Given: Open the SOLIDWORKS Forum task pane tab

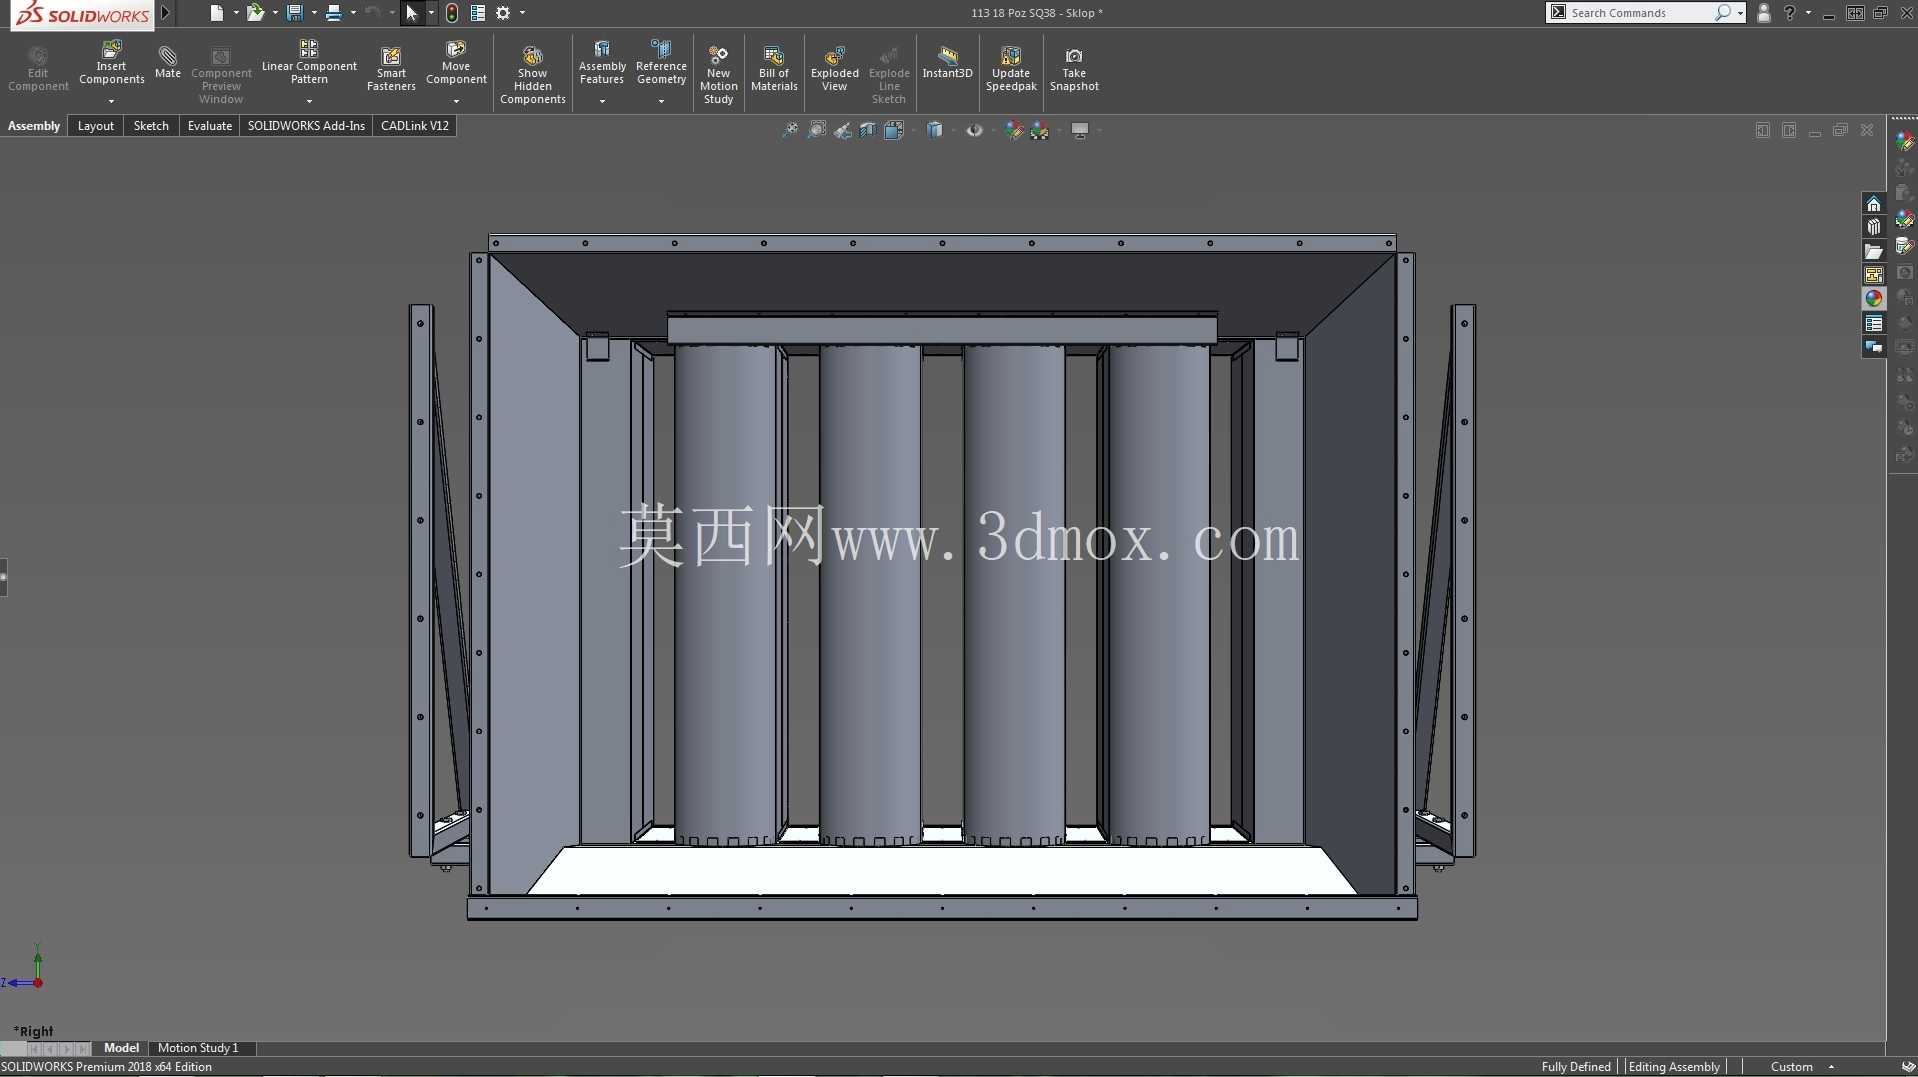Looking at the screenshot, I should click(1873, 347).
